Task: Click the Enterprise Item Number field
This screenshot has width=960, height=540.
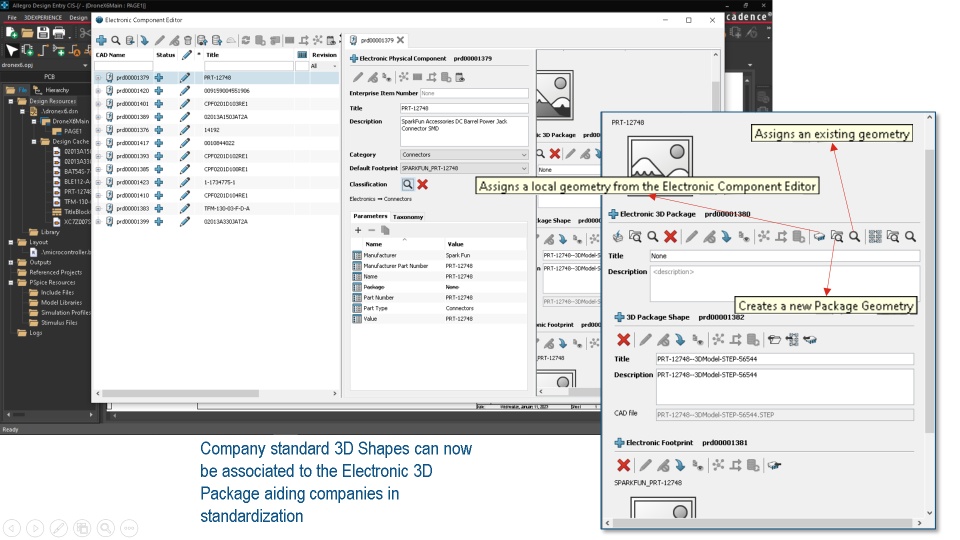Action: pos(474,93)
